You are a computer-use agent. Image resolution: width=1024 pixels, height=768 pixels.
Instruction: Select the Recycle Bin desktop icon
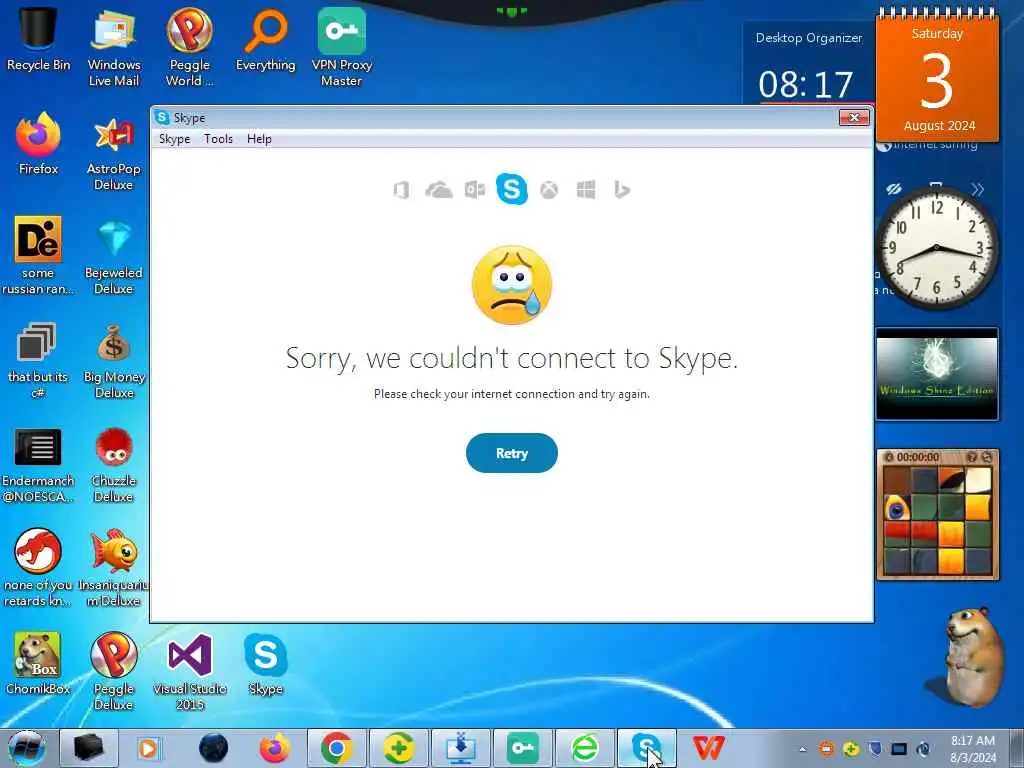point(38,38)
